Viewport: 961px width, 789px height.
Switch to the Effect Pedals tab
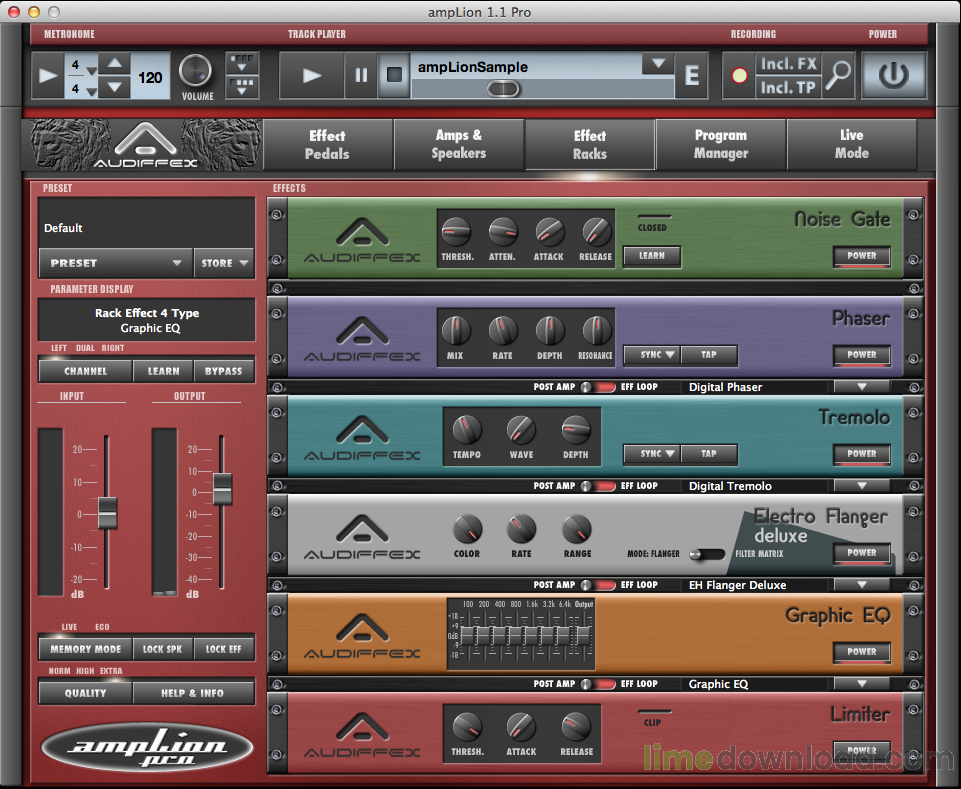pos(327,145)
